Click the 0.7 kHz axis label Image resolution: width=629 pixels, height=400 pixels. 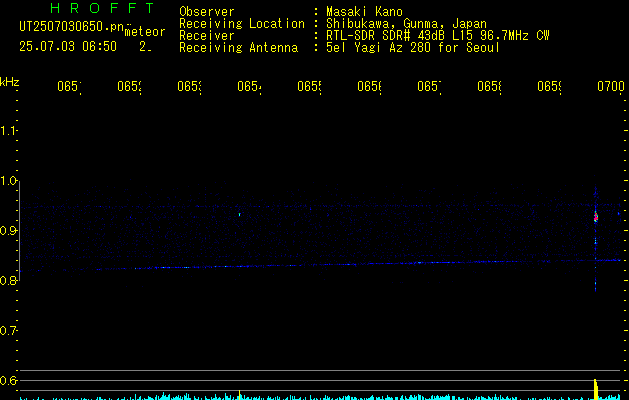pyautogui.click(x=8, y=330)
